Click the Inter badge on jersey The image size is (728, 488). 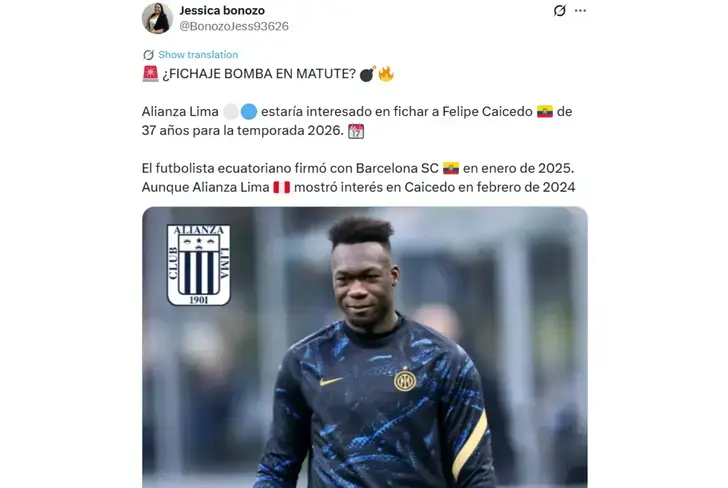point(405,380)
